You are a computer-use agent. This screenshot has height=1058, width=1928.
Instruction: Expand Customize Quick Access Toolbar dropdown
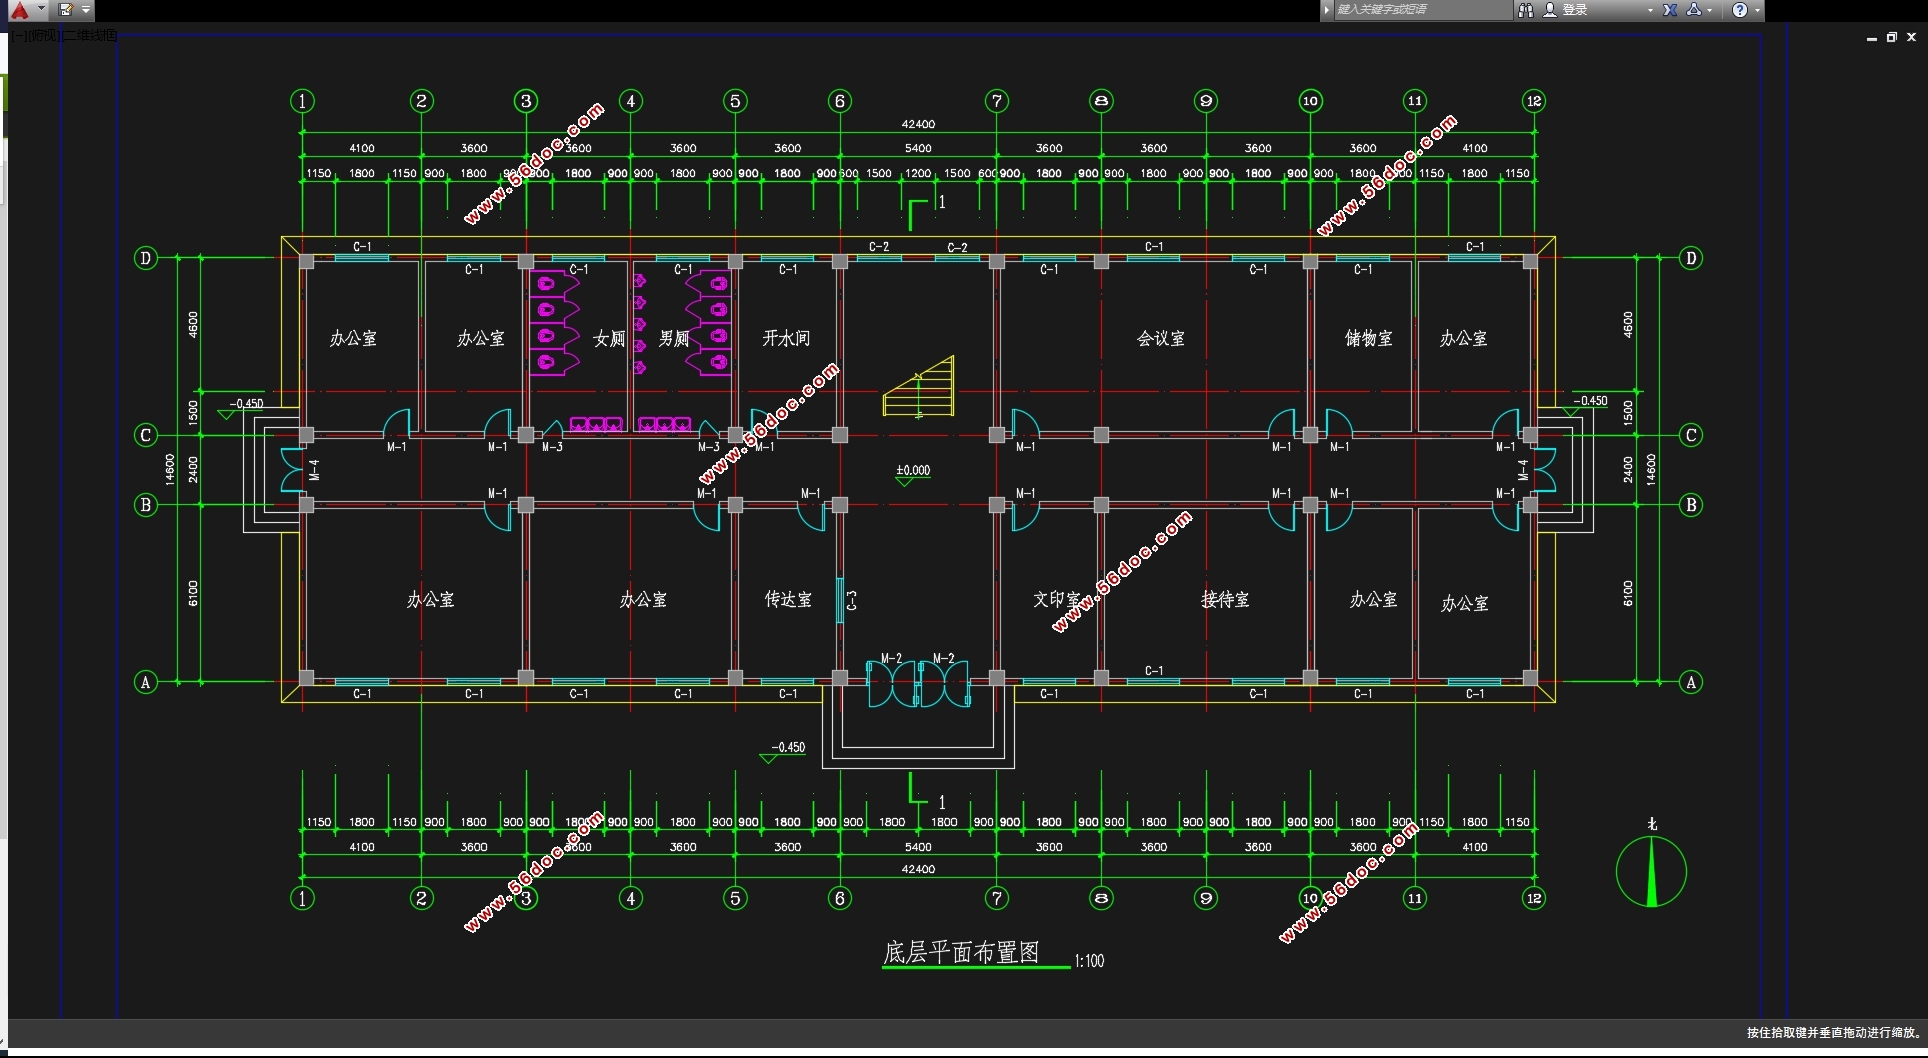[x=86, y=10]
